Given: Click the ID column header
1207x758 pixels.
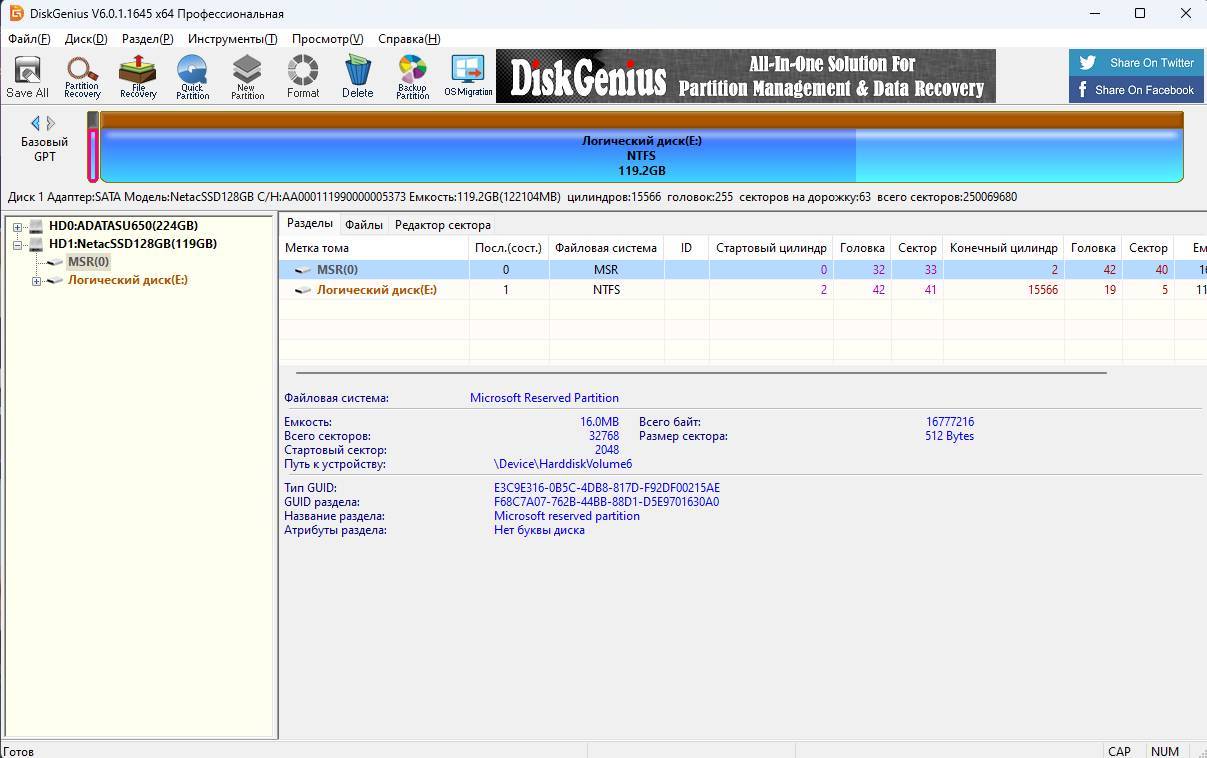Looking at the screenshot, I should click(x=686, y=248).
